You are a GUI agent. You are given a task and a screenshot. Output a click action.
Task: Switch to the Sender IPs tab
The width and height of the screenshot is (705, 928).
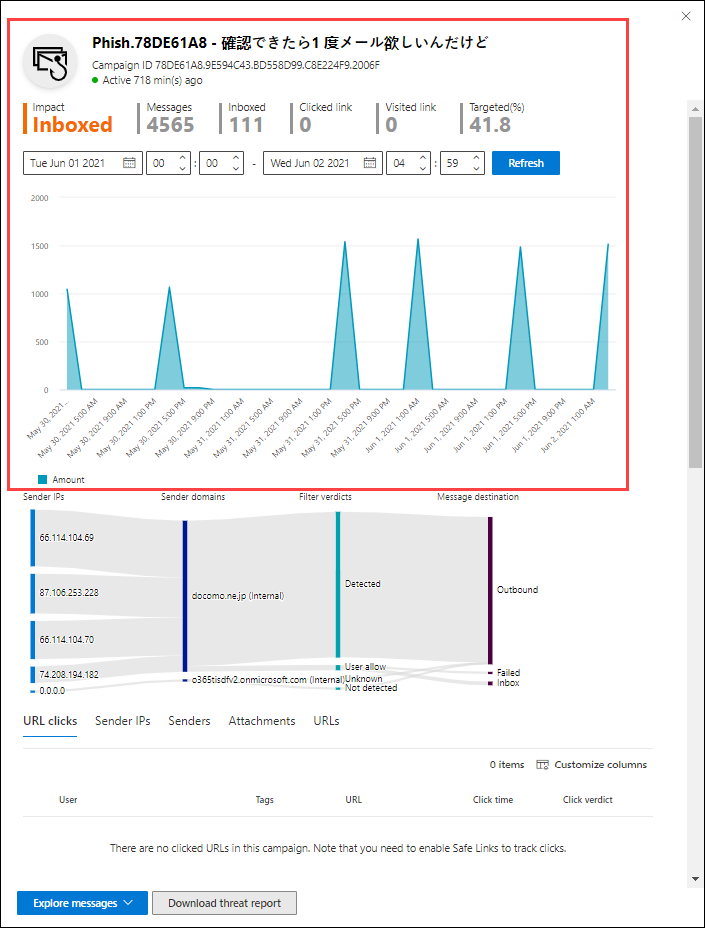(x=122, y=721)
